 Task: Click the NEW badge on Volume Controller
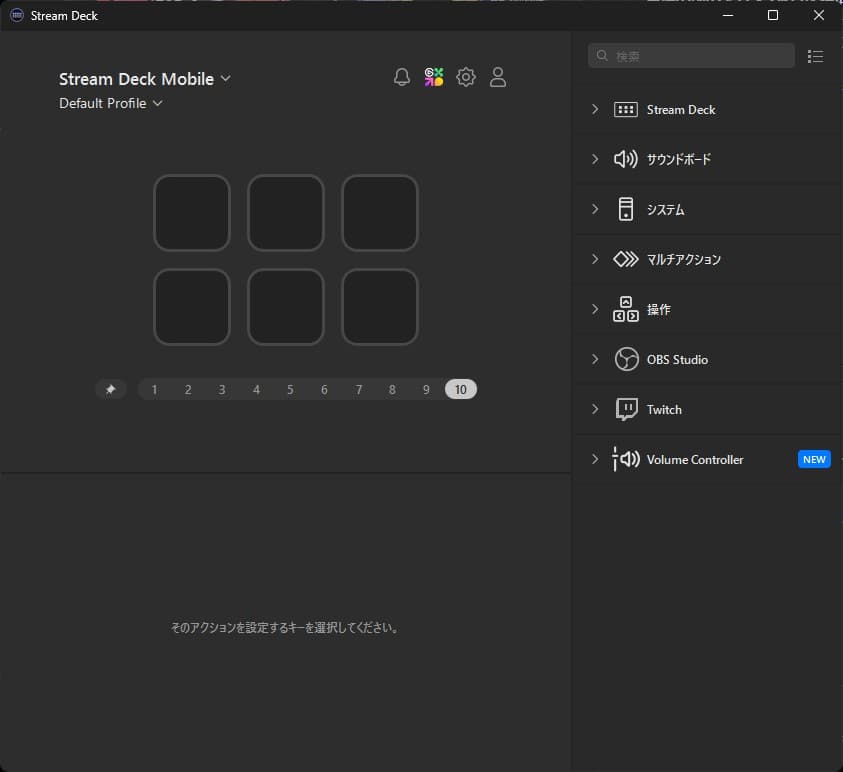814,459
